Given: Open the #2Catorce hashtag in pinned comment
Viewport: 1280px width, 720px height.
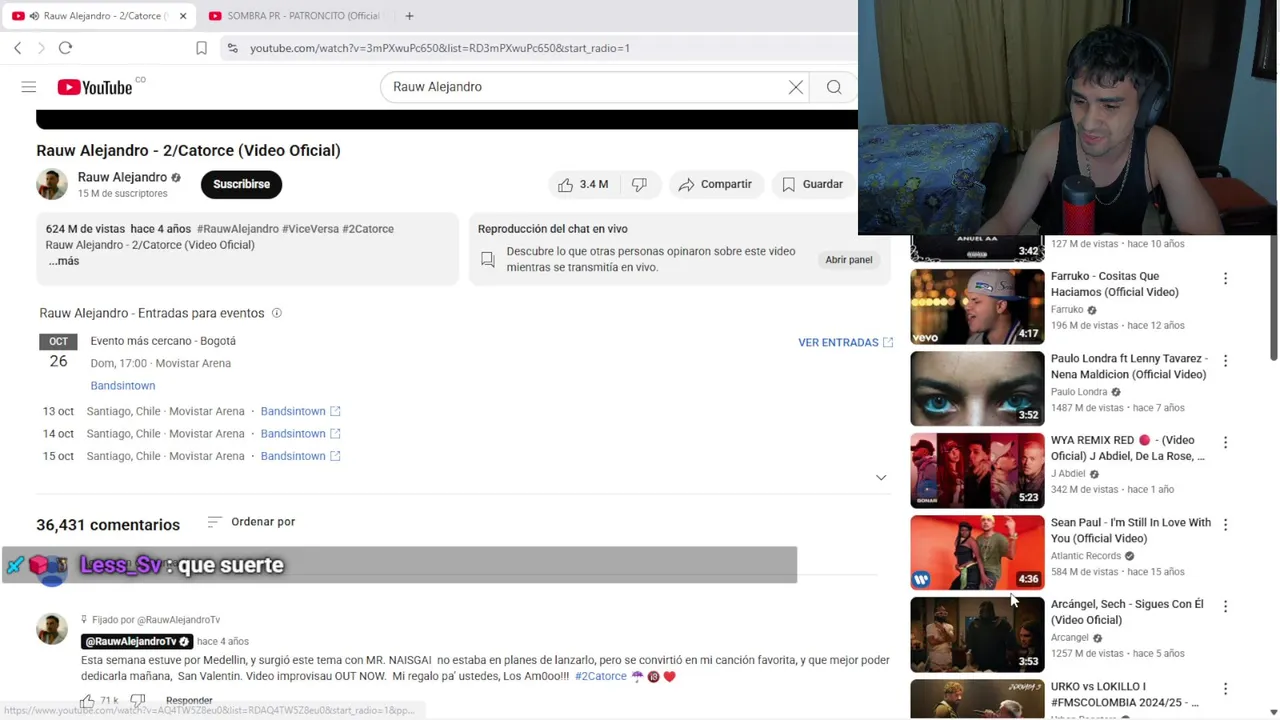Looking at the screenshot, I should [x=600, y=677].
